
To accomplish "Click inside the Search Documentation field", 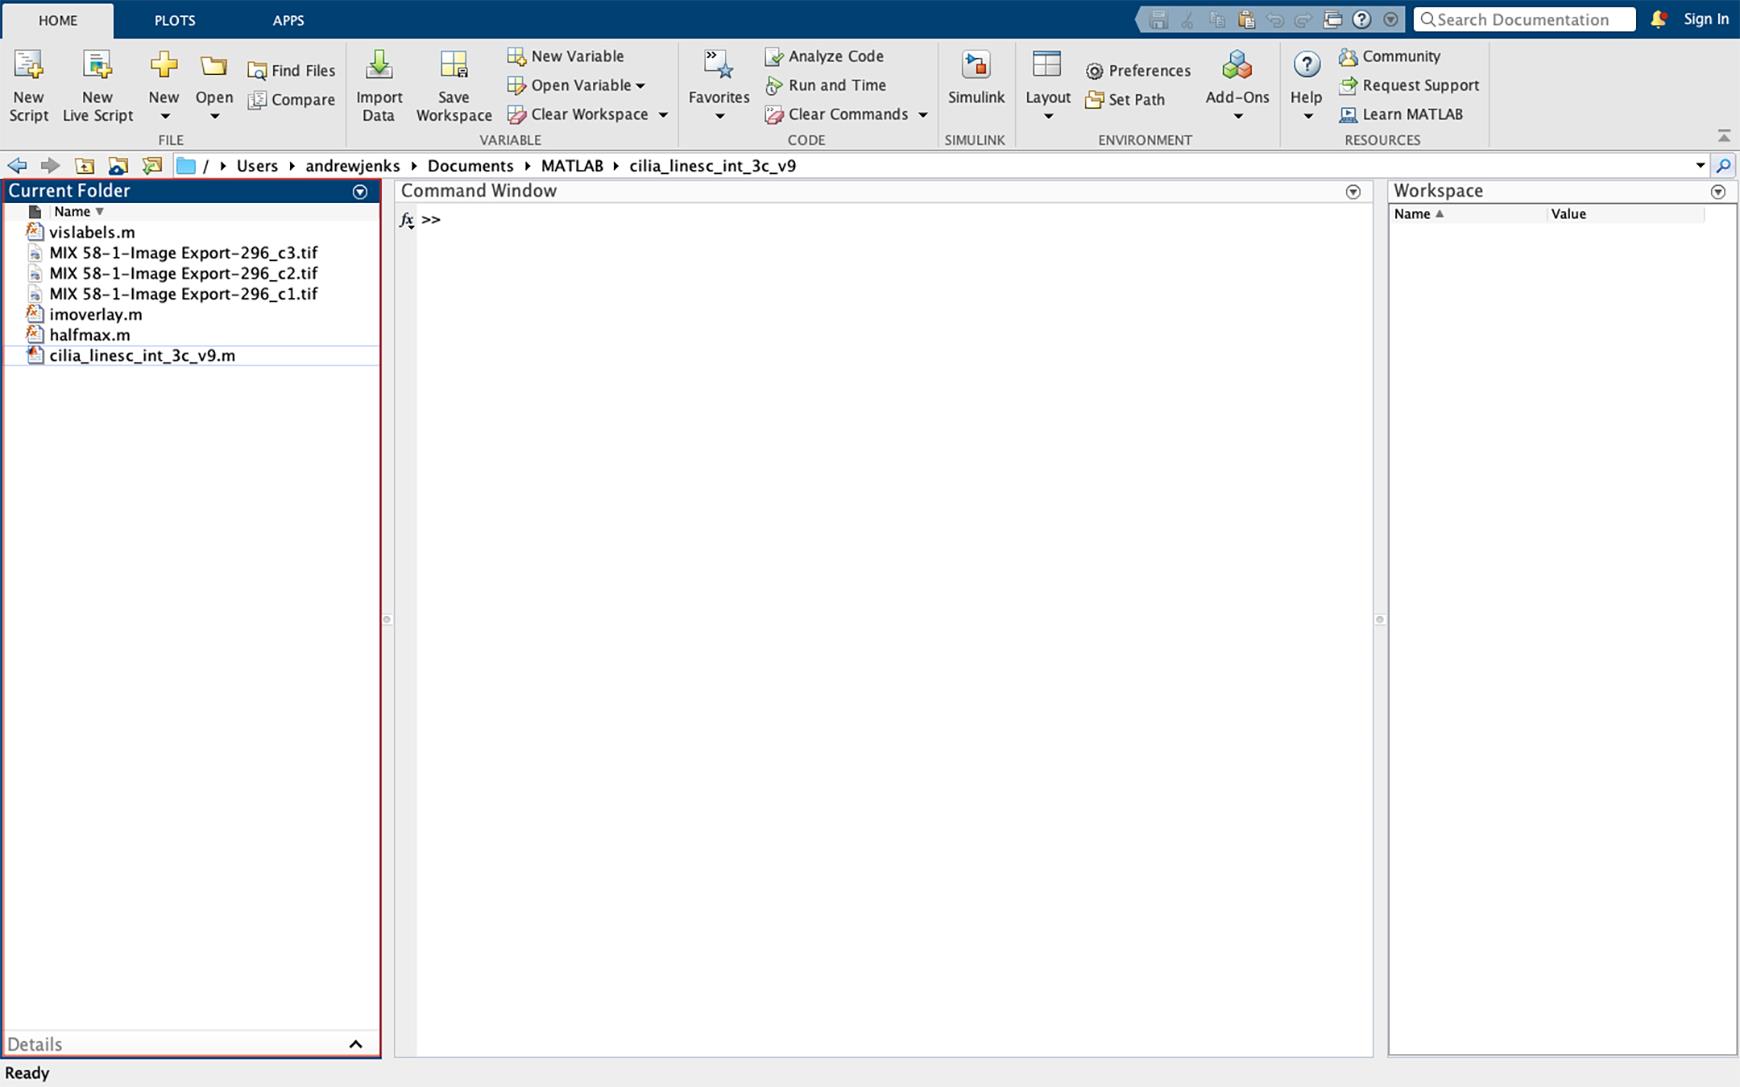I will click(x=1524, y=19).
